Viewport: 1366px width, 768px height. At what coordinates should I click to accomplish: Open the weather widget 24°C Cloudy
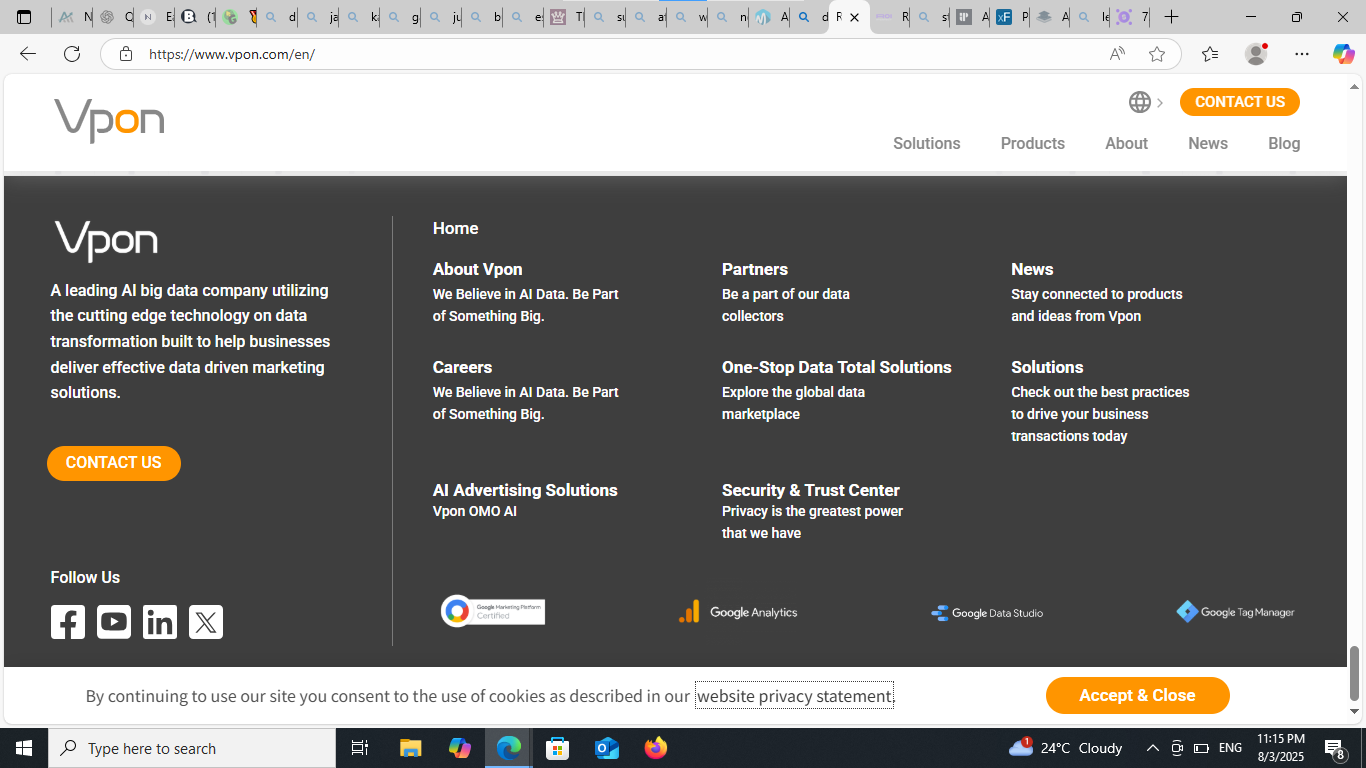tap(1066, 748)
